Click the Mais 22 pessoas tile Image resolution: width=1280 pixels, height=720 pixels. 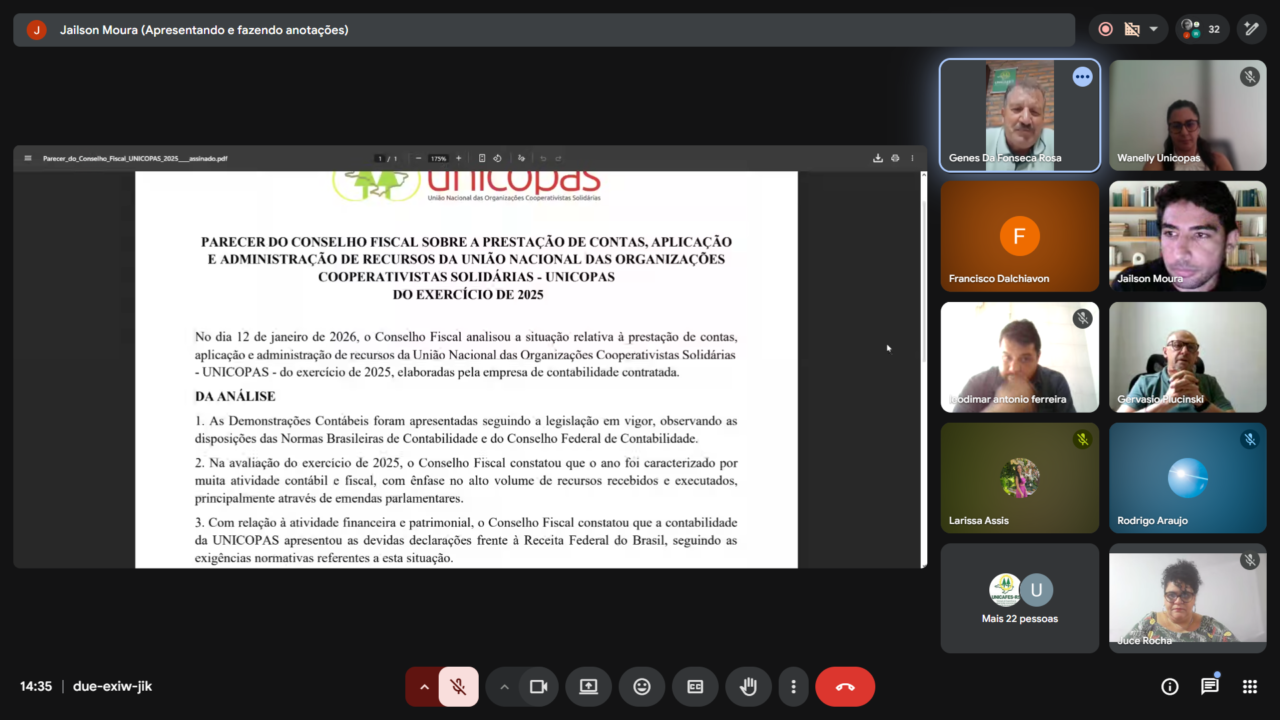tap(1019, 598)
